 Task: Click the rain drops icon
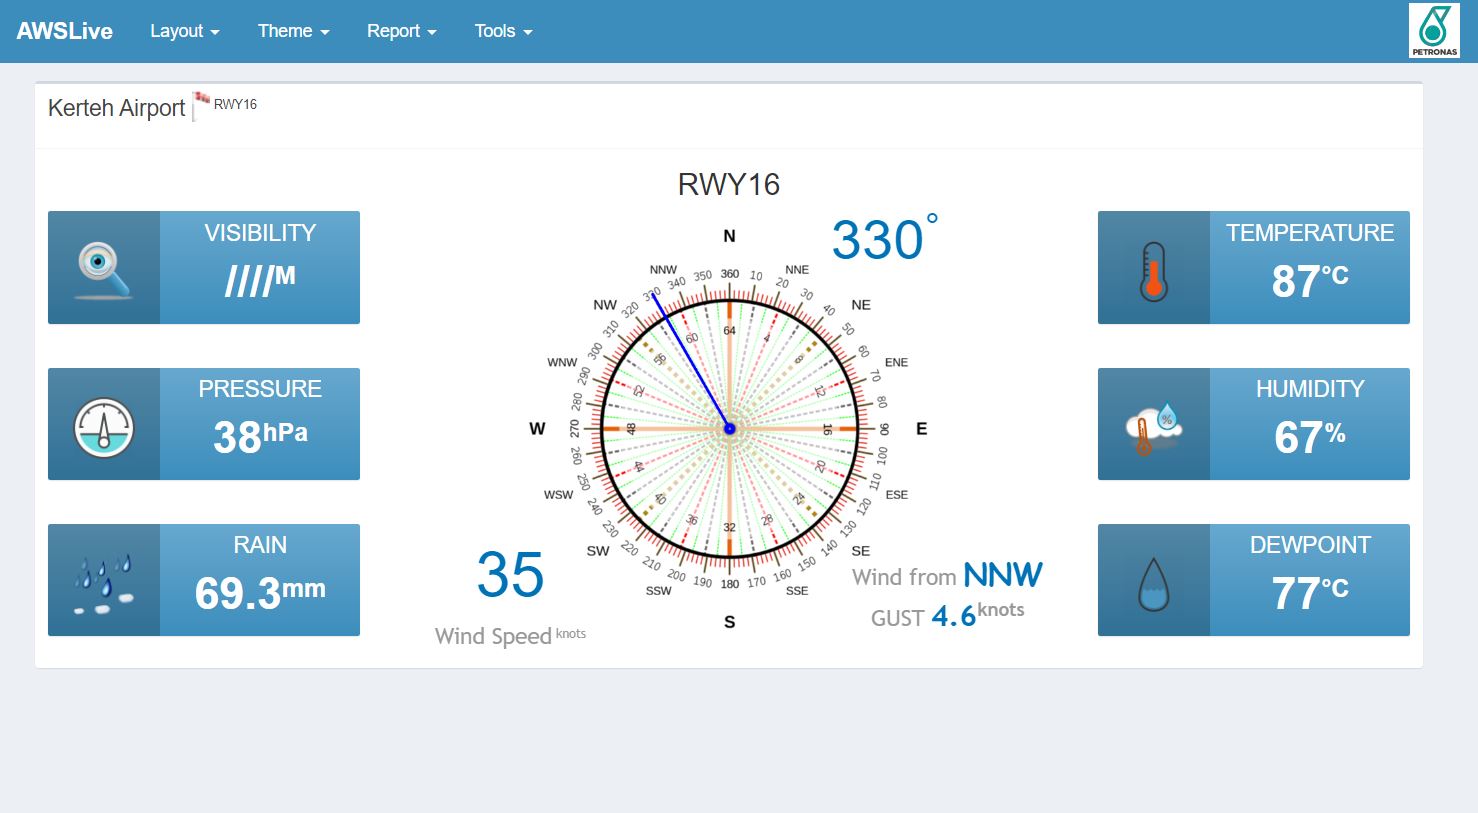click(x=104, y=583)
